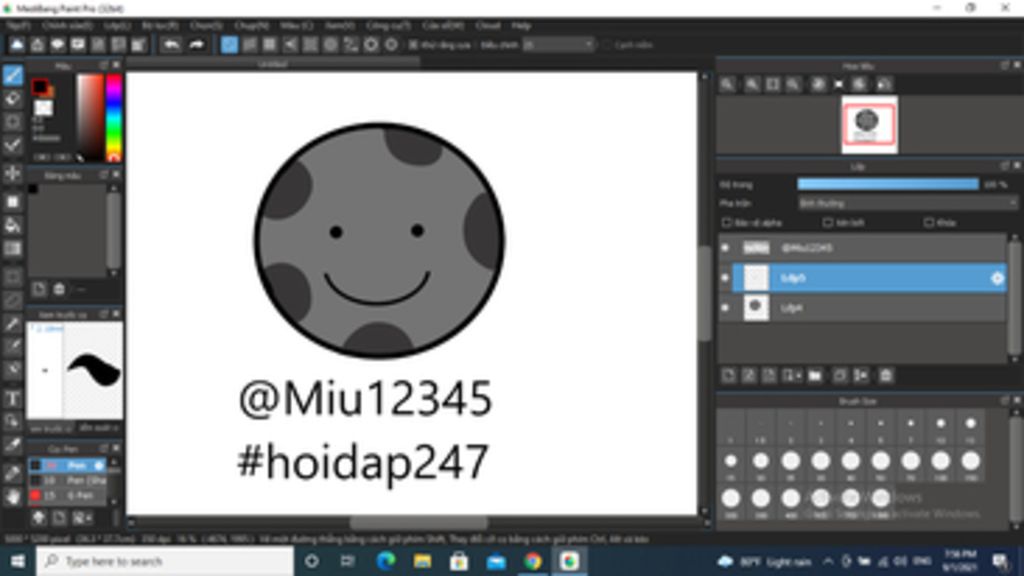Click the add color icon in palette panel
1024x576 pixels.
(x=39, y=289)
